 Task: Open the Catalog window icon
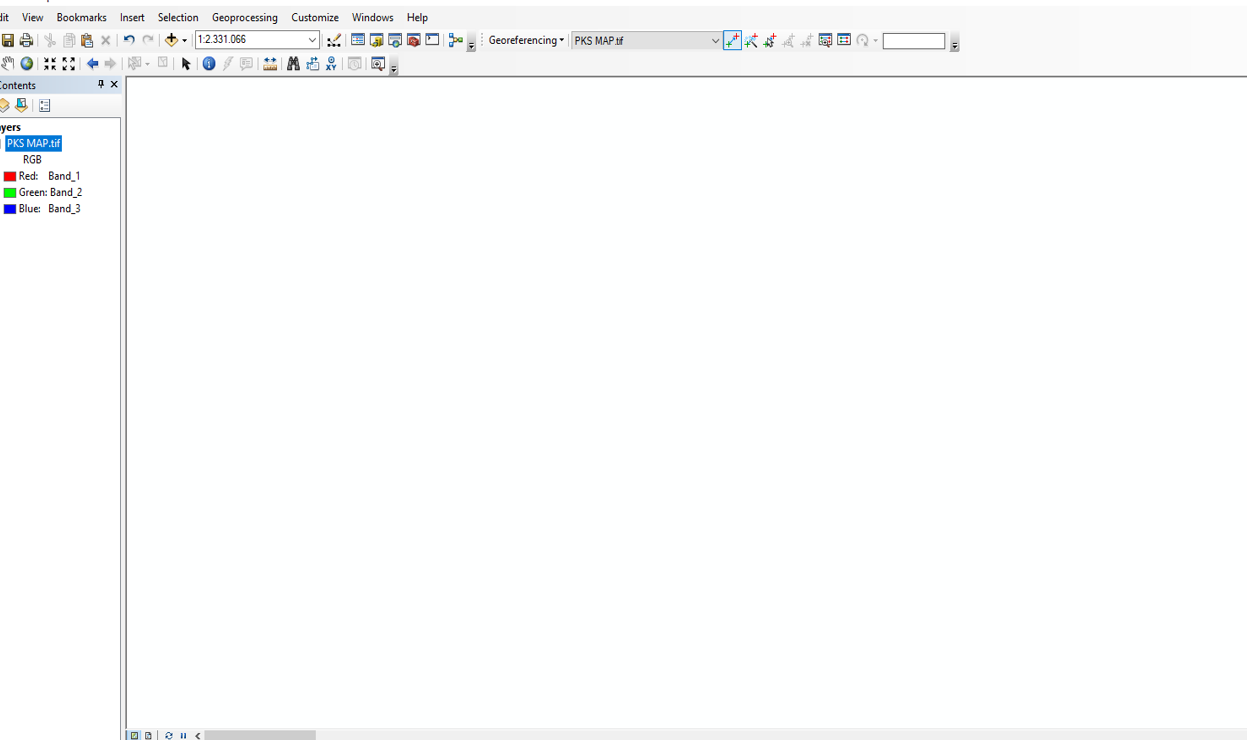pyautogui.click(x=376, y=41)
